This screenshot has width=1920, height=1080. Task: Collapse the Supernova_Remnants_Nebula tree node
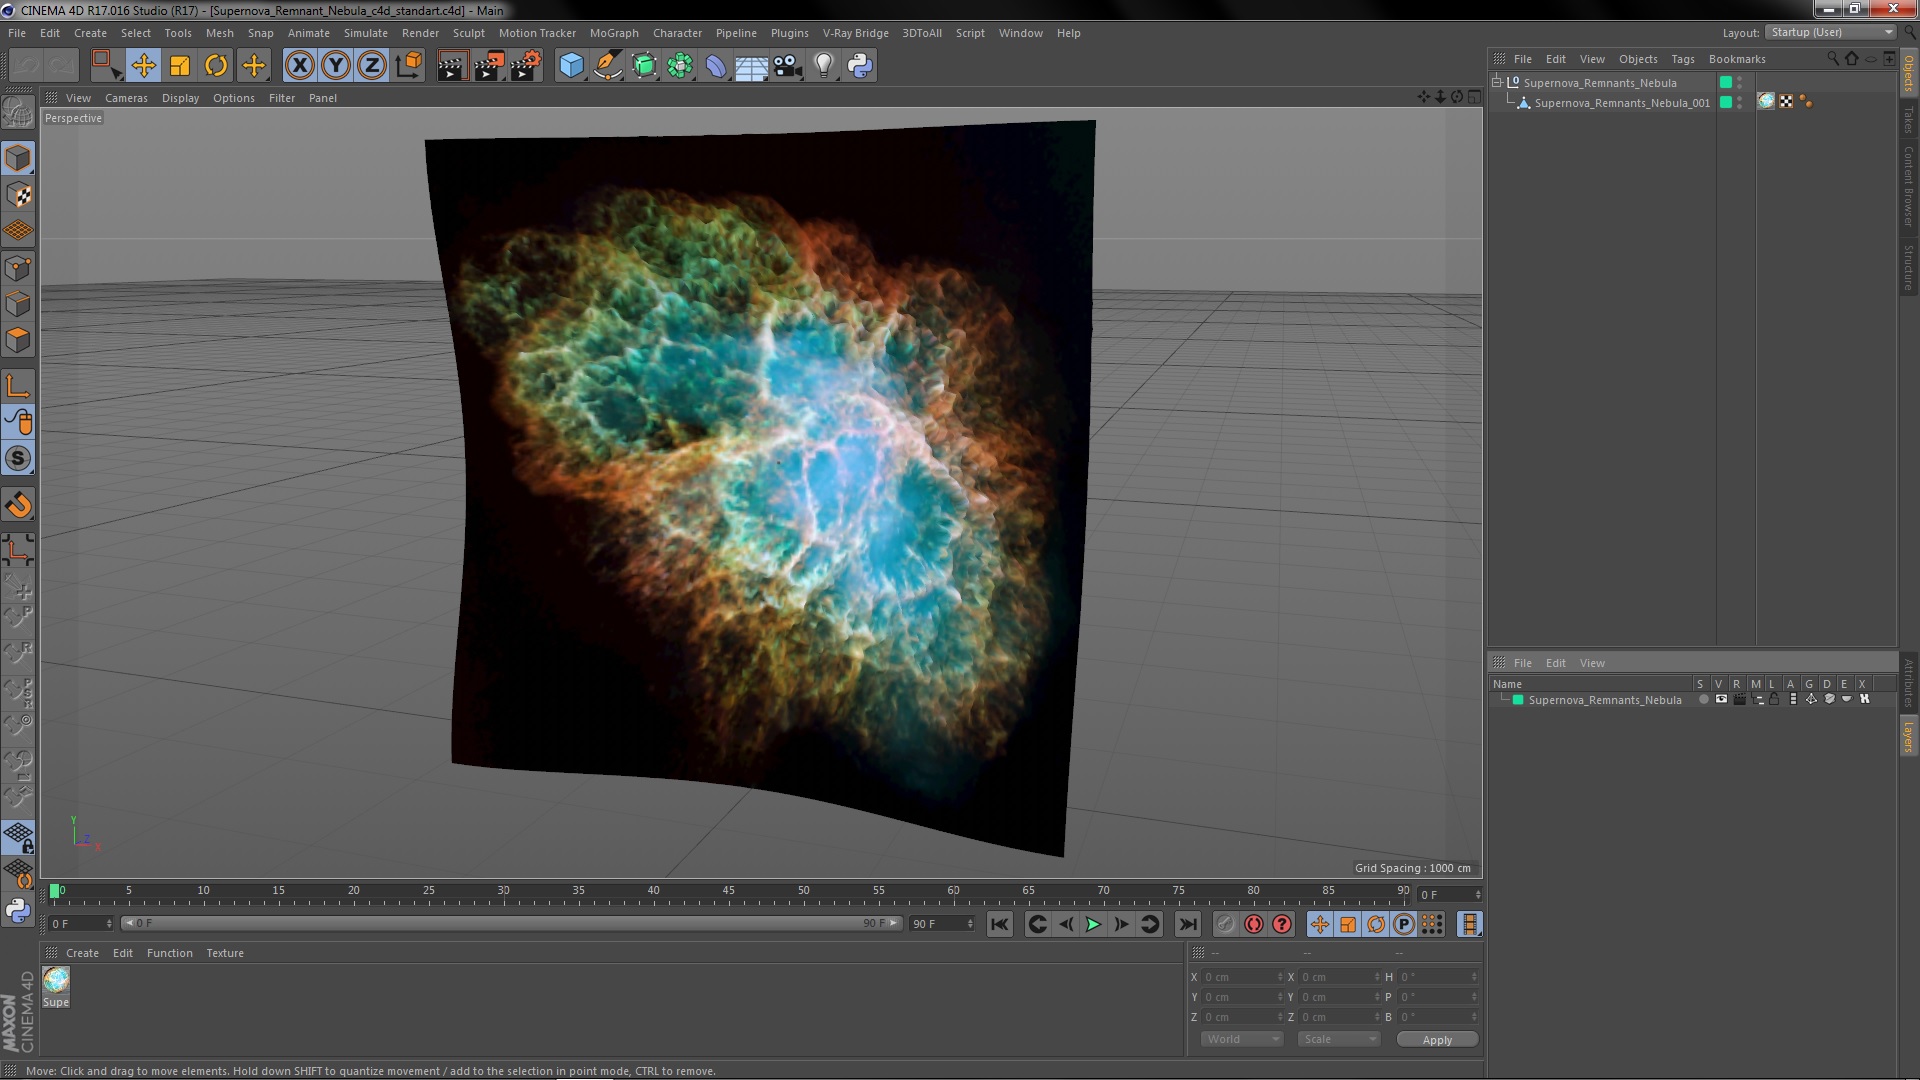pyautogui.click(x=1497, y=83)
